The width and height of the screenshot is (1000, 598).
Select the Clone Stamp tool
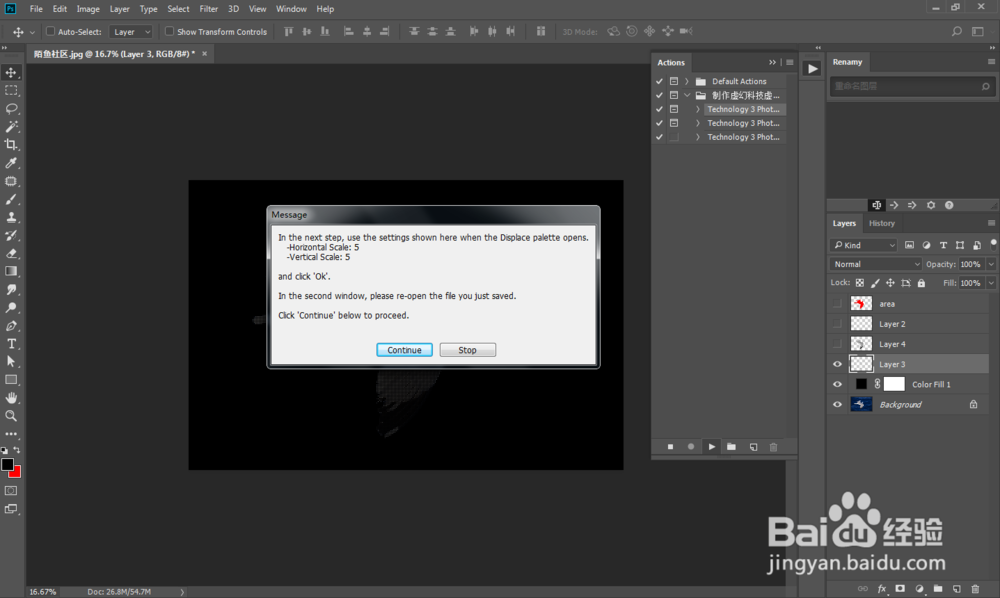pos(11,217)
